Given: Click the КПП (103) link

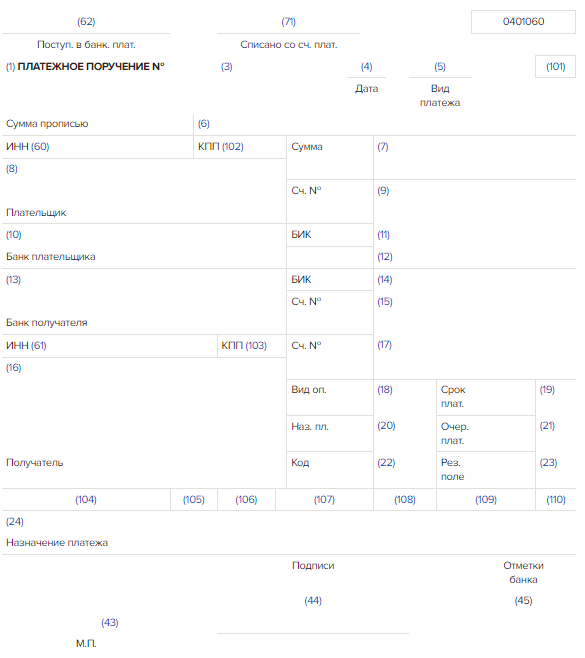Looking at the screenshot, I should click(256, 345).
